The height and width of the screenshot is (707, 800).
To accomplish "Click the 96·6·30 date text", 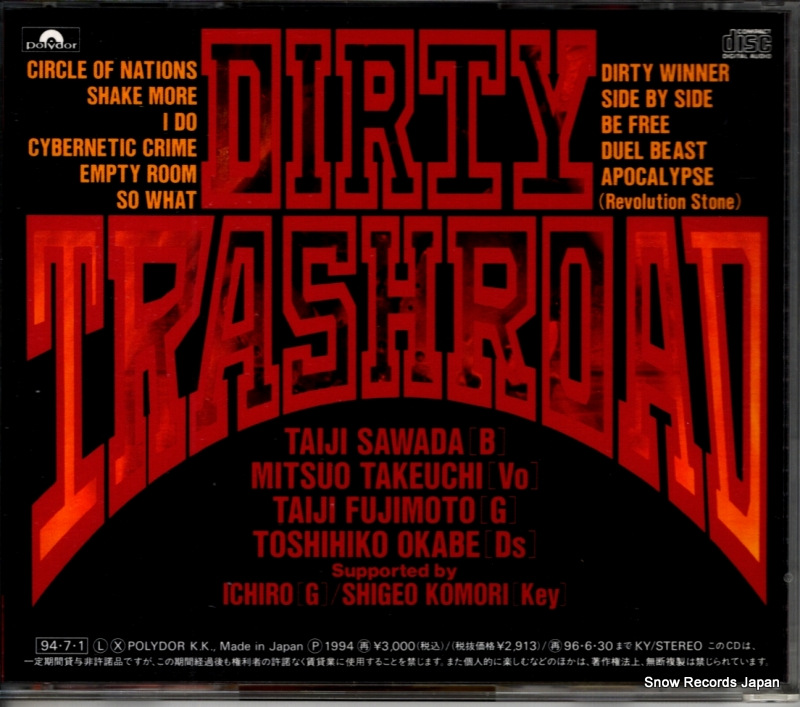I will pos(588,646).
